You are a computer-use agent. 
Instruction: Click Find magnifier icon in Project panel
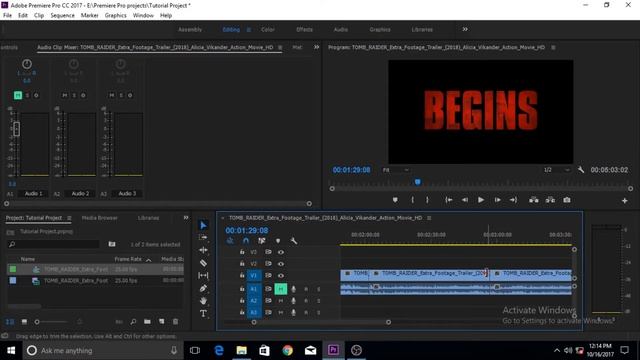pyautogui.click(x=133, y=322)
